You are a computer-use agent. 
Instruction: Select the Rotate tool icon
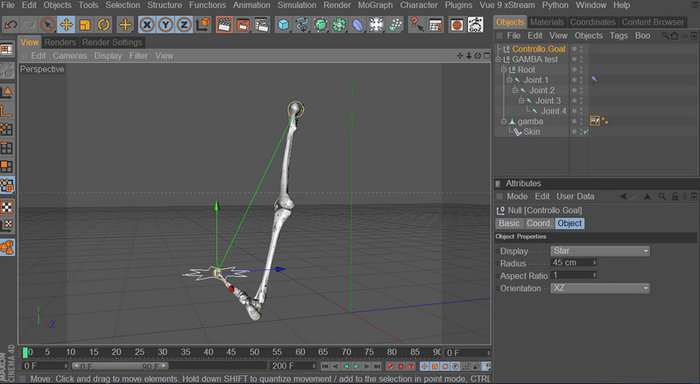point(103,25)
